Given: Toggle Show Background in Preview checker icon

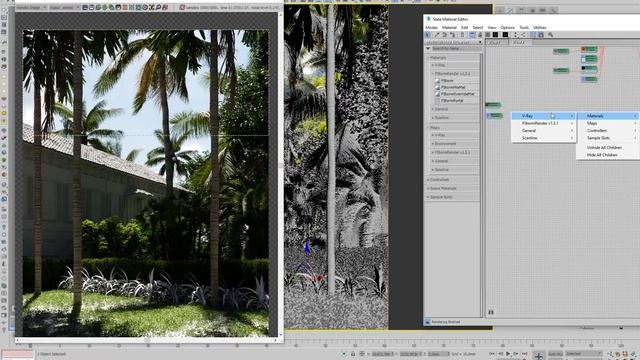Looking at the screenshot, I should (488, 35).
